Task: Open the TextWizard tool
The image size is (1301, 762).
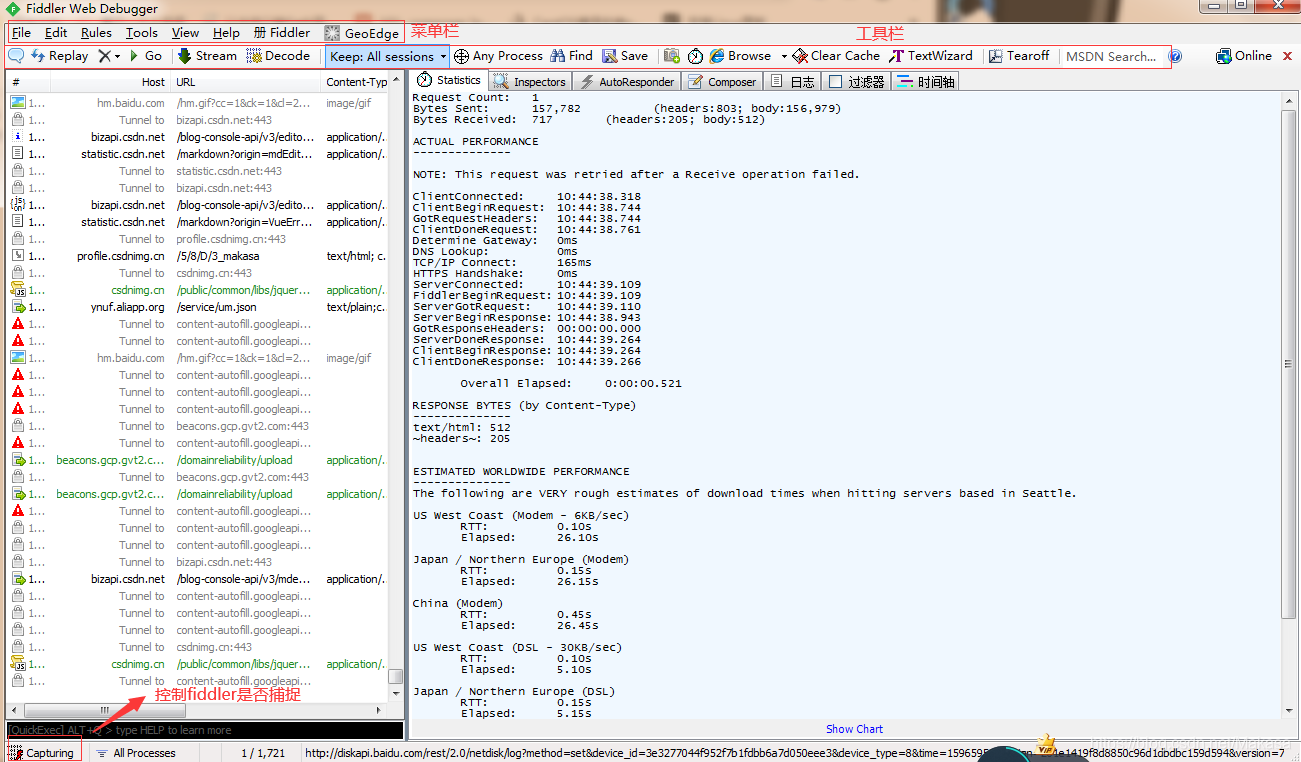Action: [931, 56]
